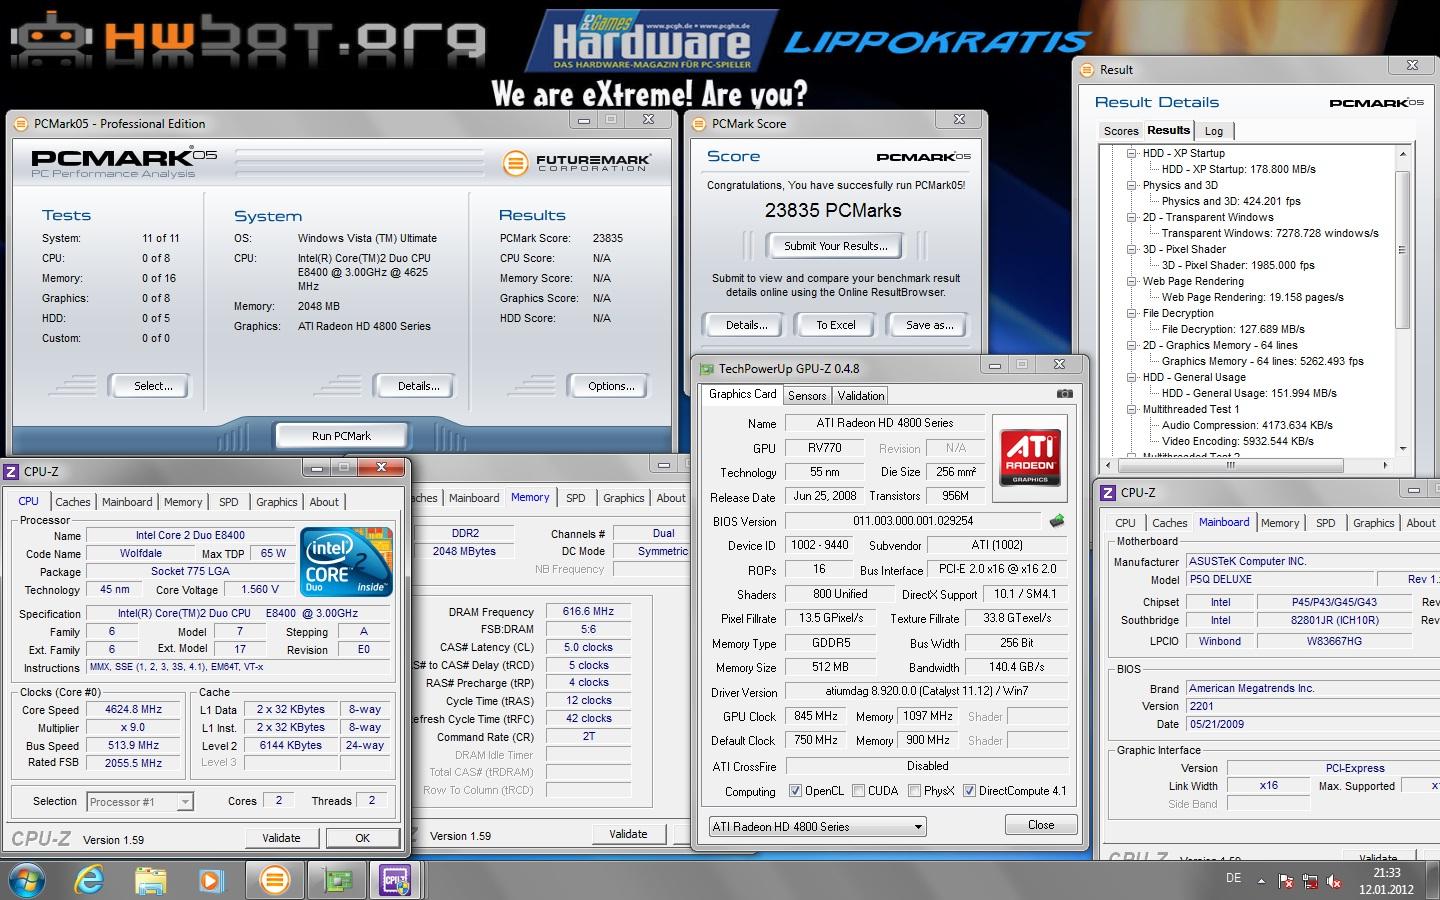Image resolution: width=1440 pixels, height=900 pixels.
Task: Collapse 2D - Transparent Windows node
Action: pos(1132,217)
